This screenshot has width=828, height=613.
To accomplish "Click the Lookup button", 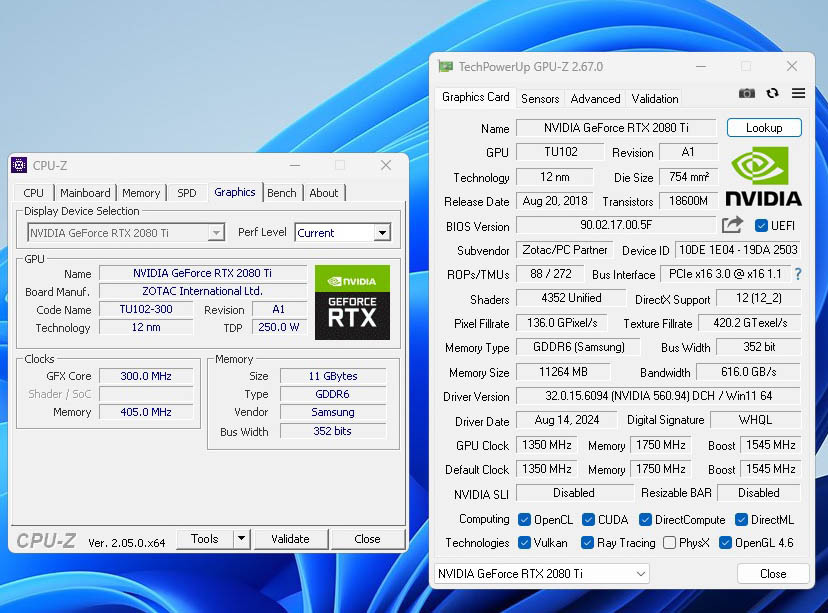I will tap(764, 128).
